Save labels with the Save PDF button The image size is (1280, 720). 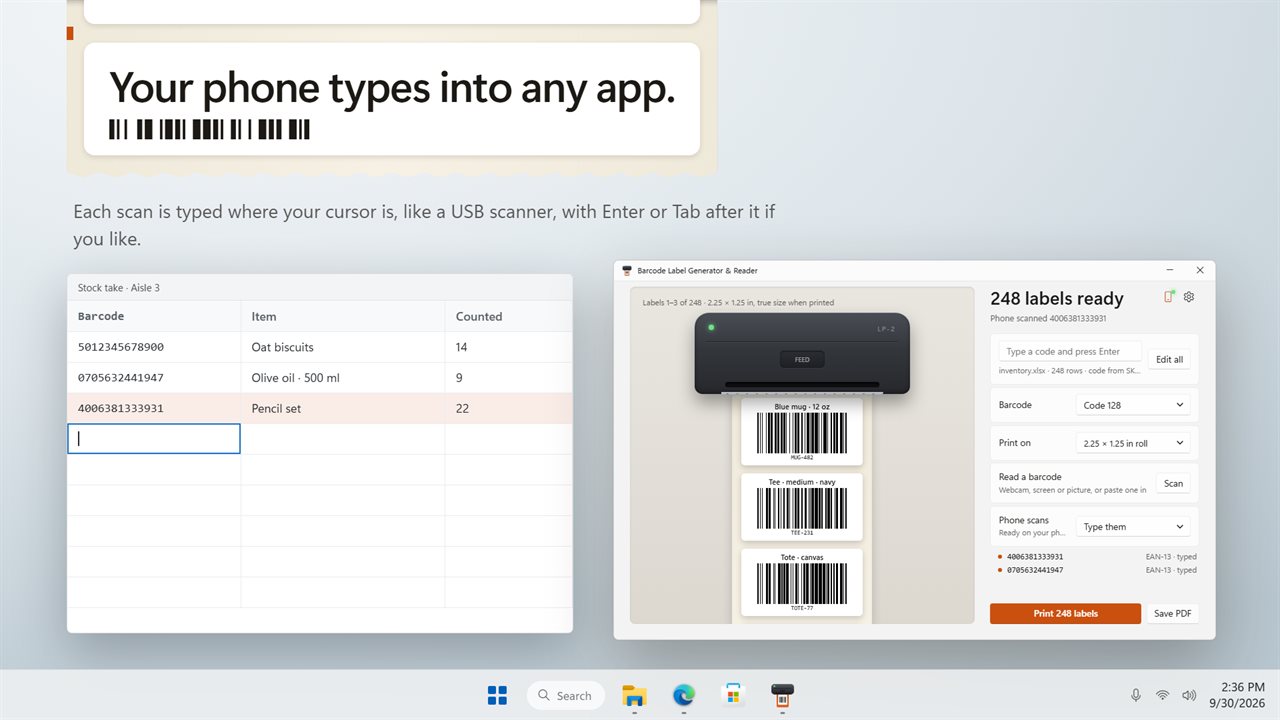1170,613
